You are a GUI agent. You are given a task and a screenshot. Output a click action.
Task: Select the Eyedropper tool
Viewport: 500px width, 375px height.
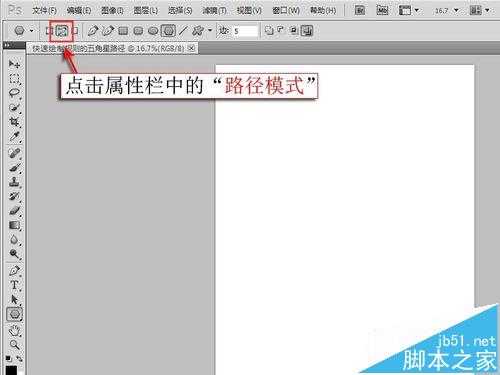click(x=14, y=136)
